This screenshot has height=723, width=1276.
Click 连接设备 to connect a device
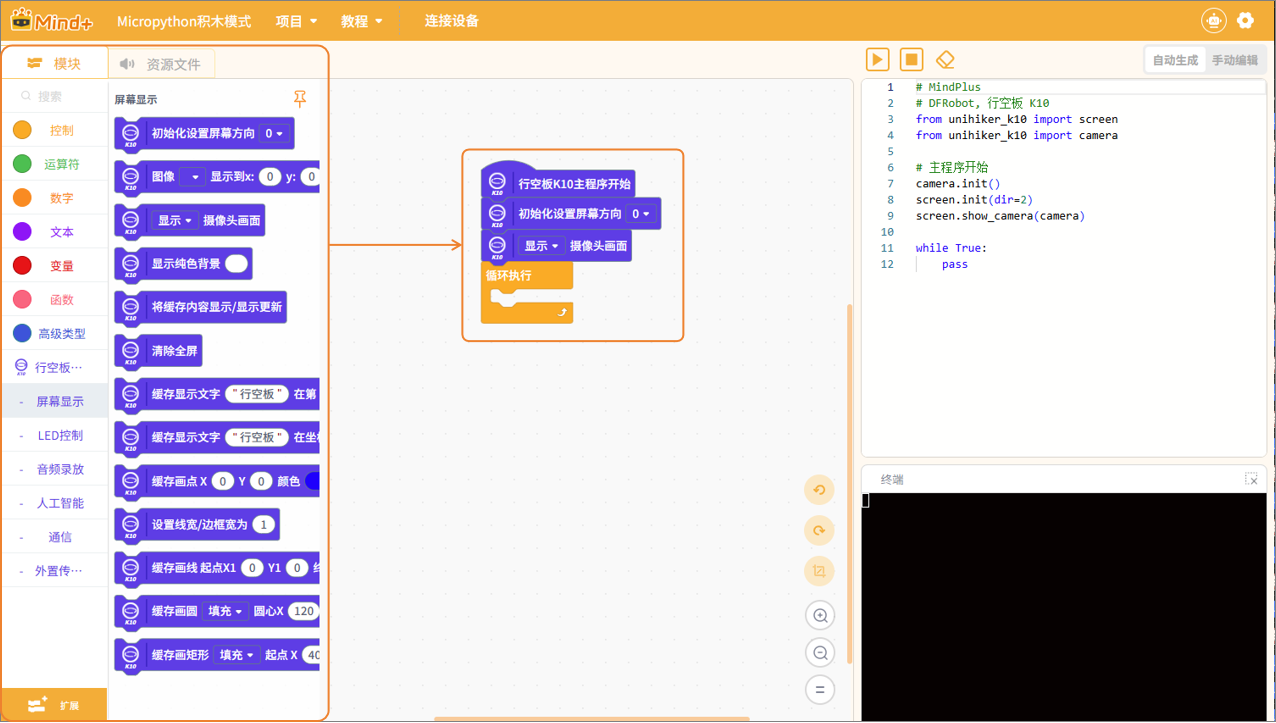click(451, 21)
